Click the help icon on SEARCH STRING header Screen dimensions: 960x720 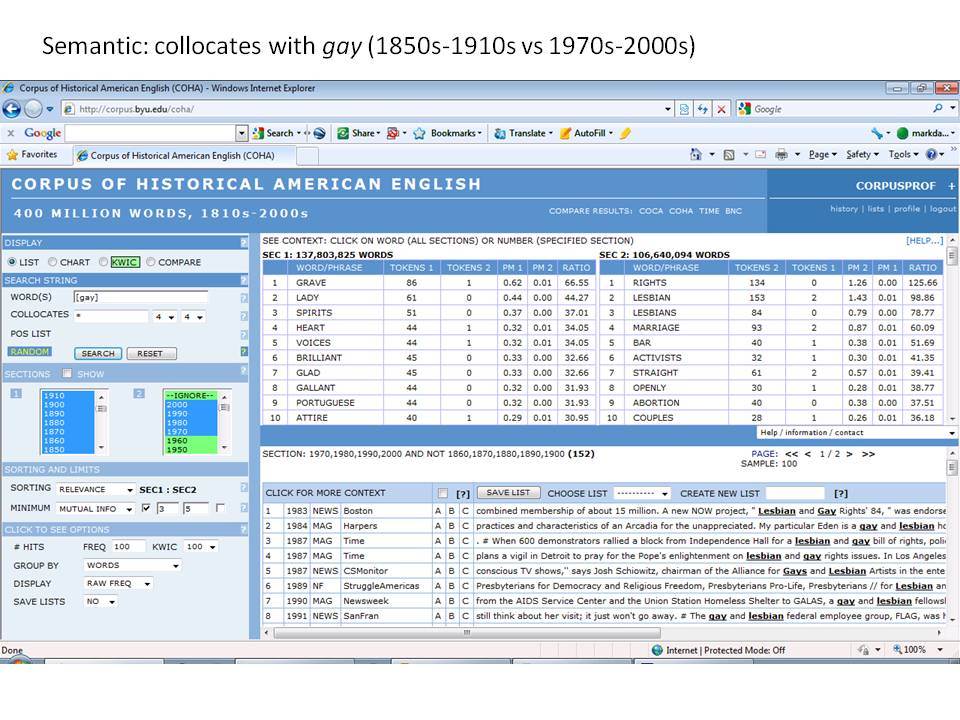(244, 280)
